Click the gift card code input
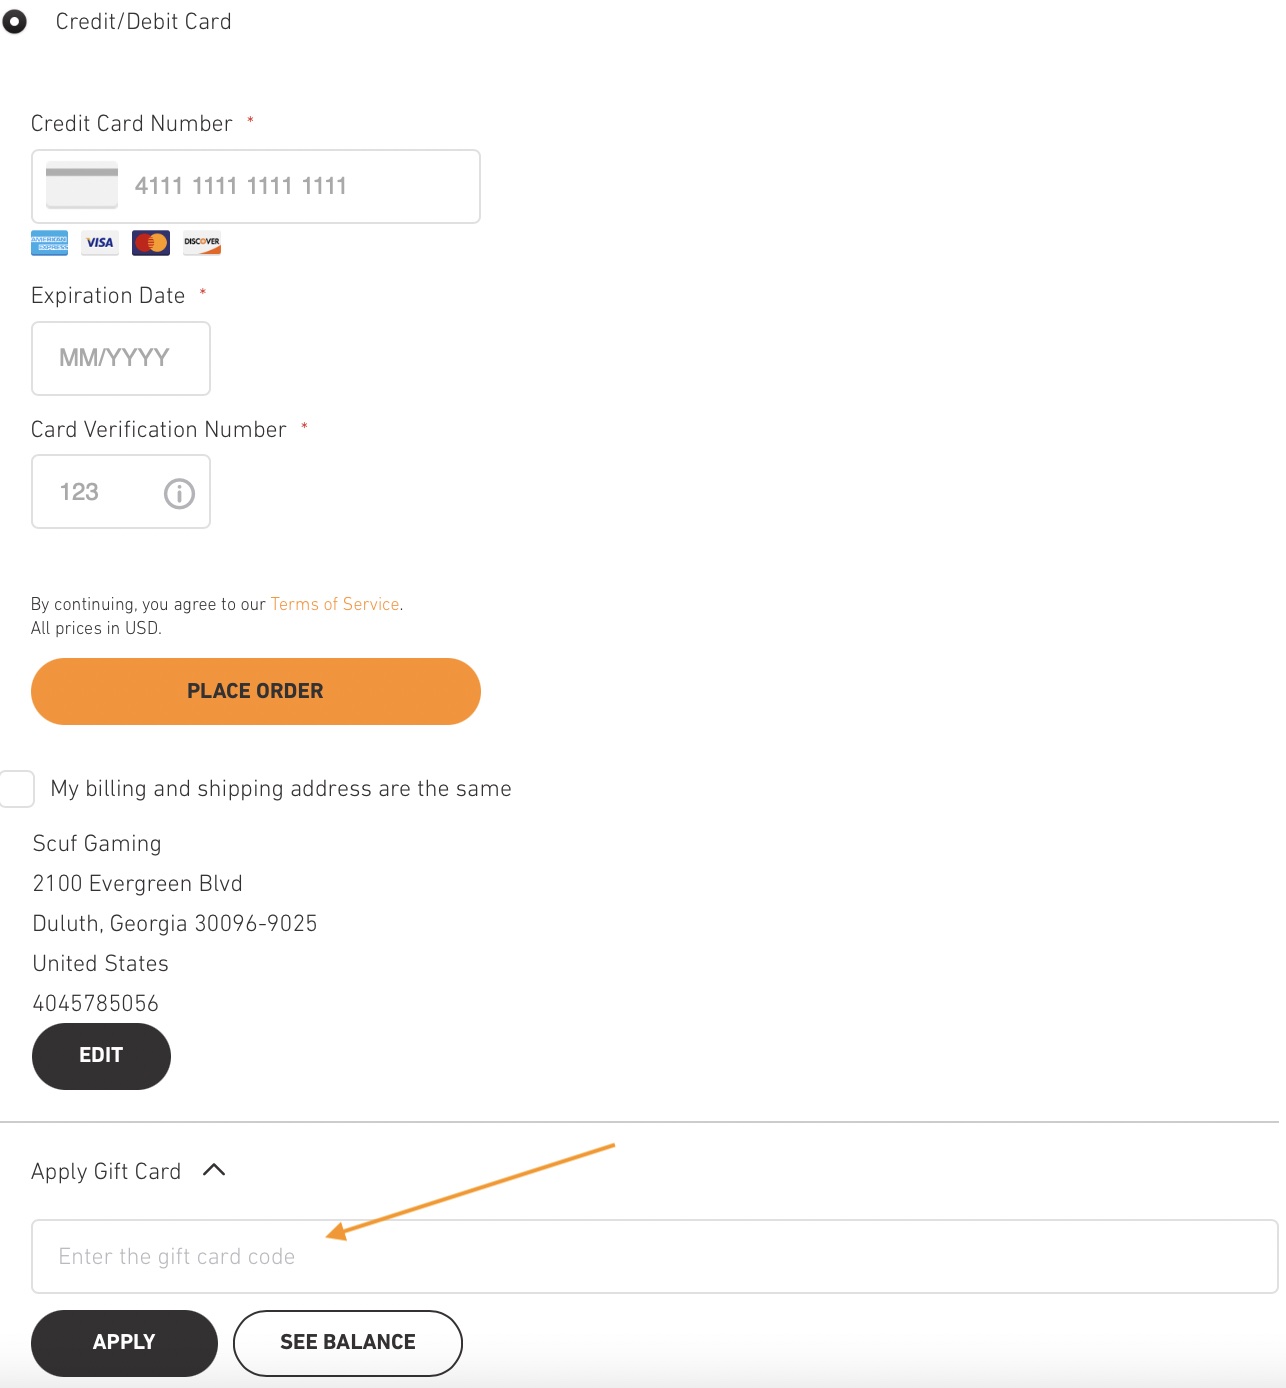 (655, 1256)
